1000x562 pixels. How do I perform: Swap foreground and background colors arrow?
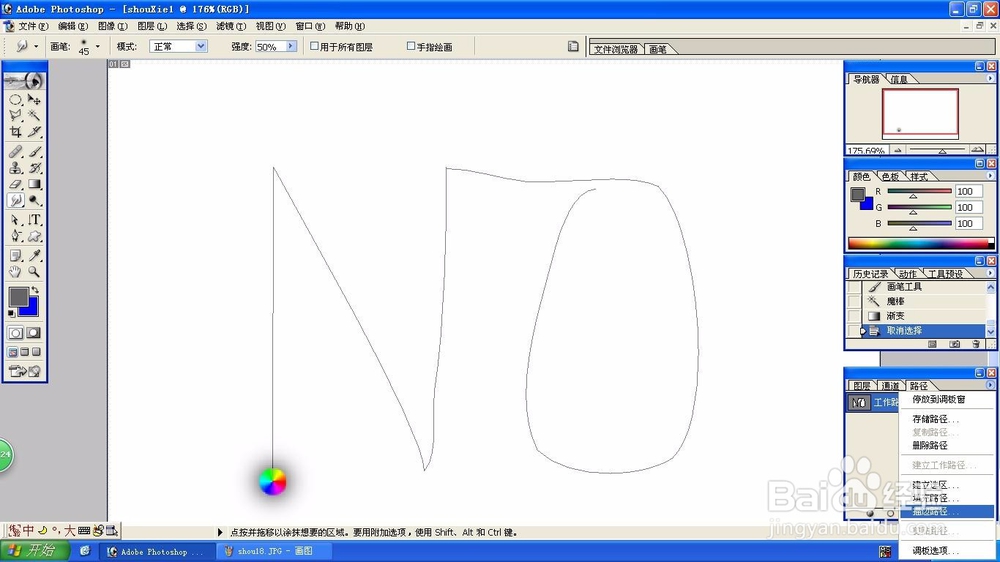pos(35,290)
